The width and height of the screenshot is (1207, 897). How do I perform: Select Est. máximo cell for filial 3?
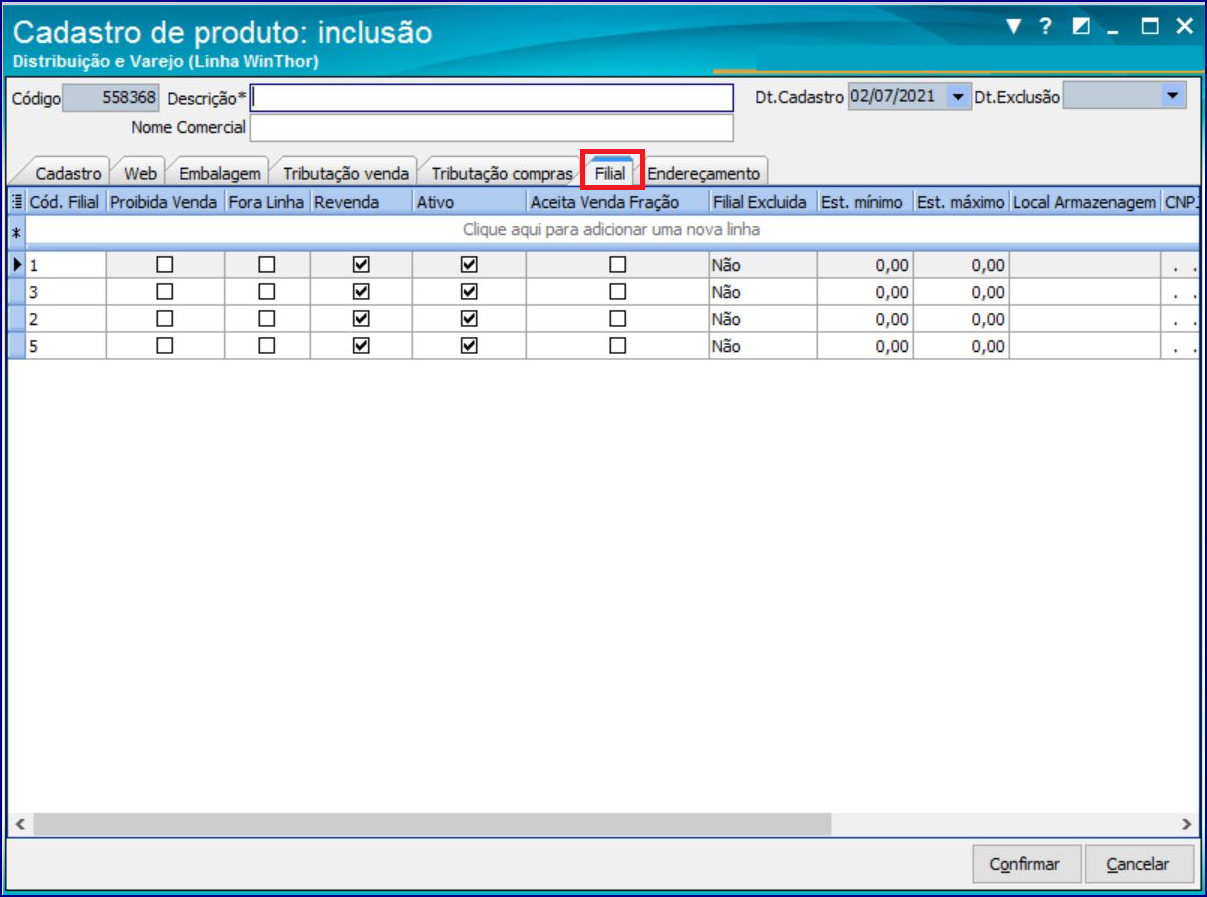pyautogui.click(x=961, y=292)
